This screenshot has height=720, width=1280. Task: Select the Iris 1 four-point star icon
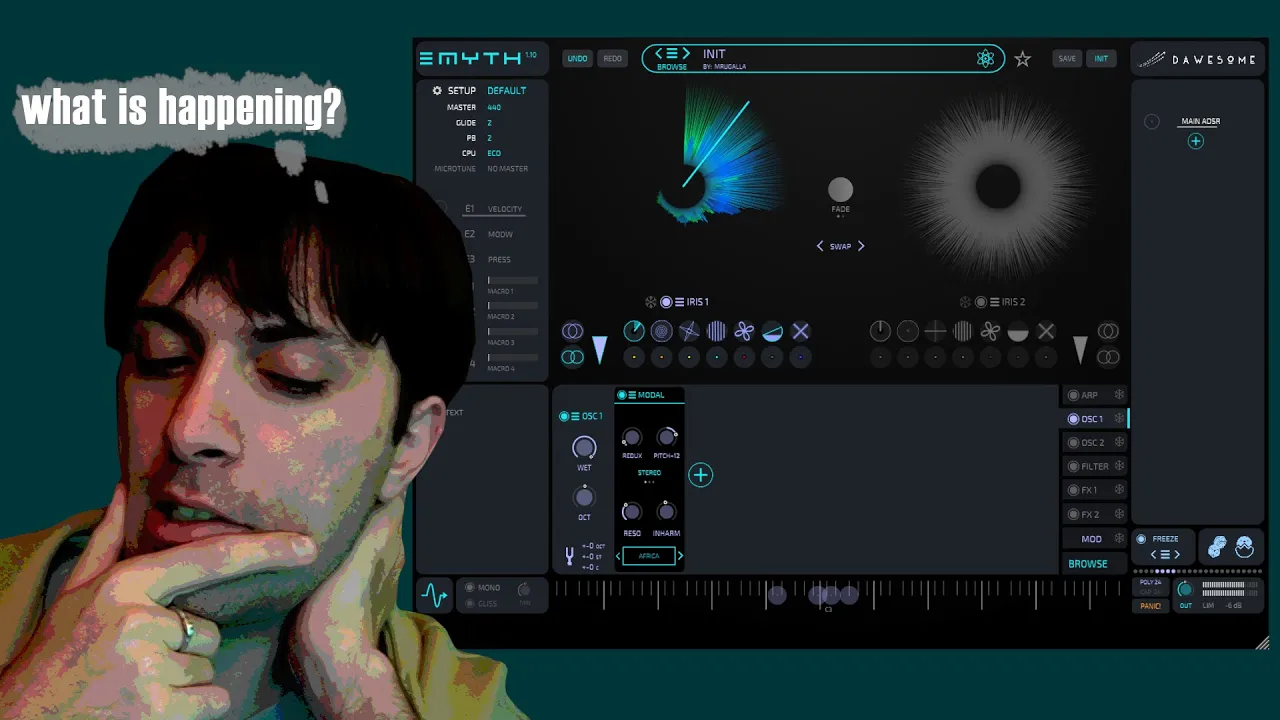(x=689, y=331)
